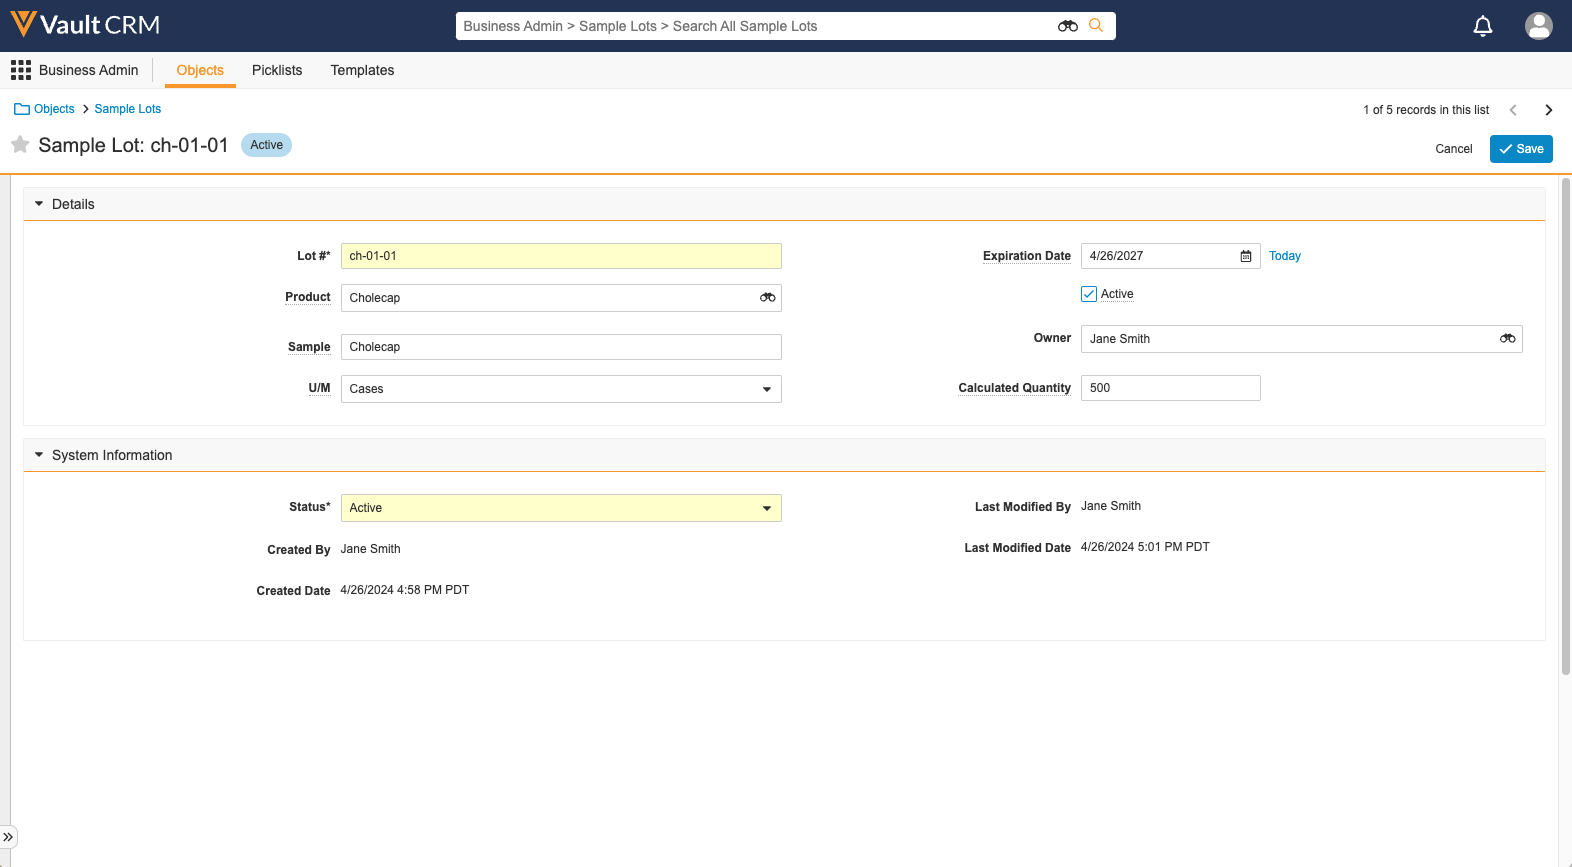Click the Calculated Quantity input field
The image size is (1572, 867).
(x=1170, y=388)
